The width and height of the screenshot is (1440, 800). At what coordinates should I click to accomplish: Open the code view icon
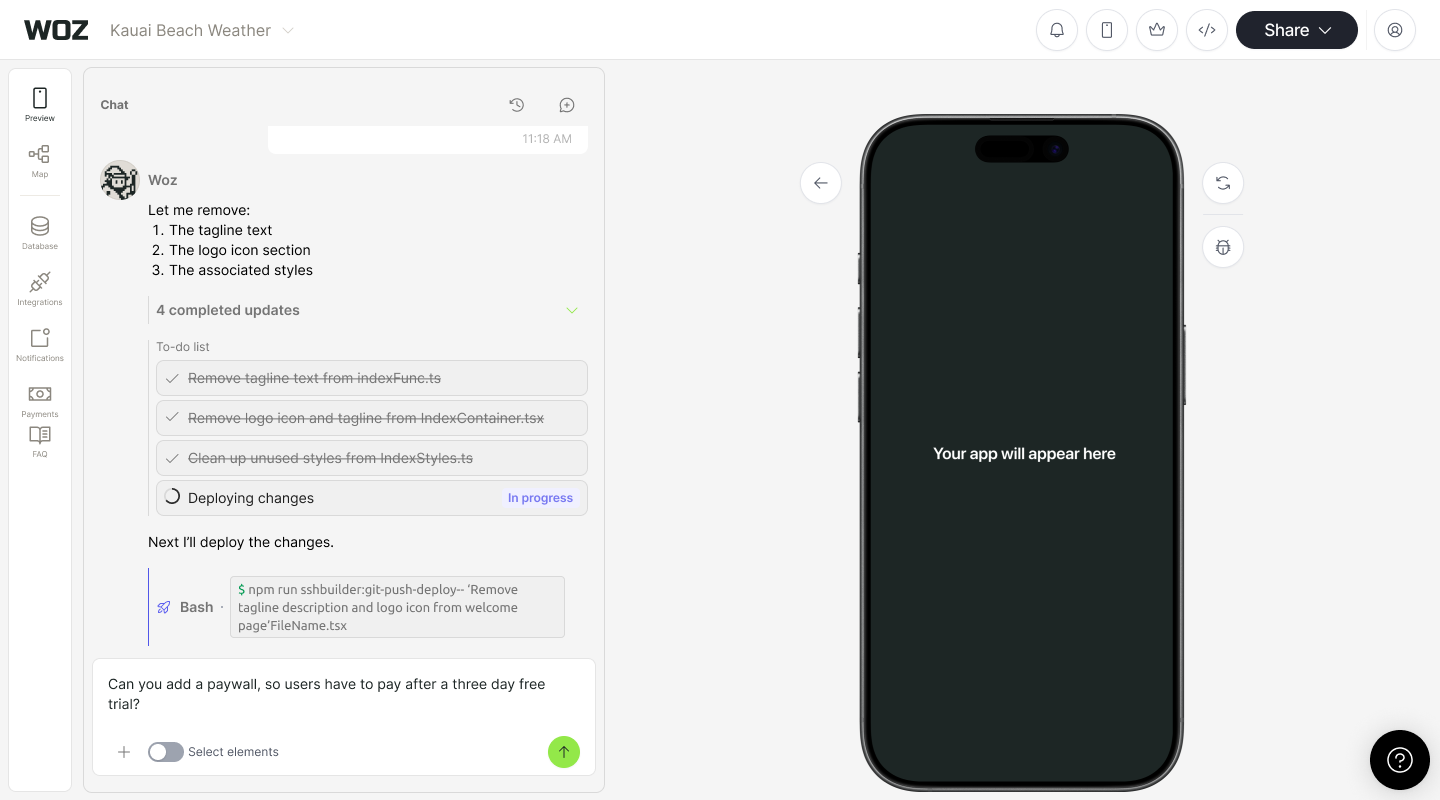point(1207,30)
